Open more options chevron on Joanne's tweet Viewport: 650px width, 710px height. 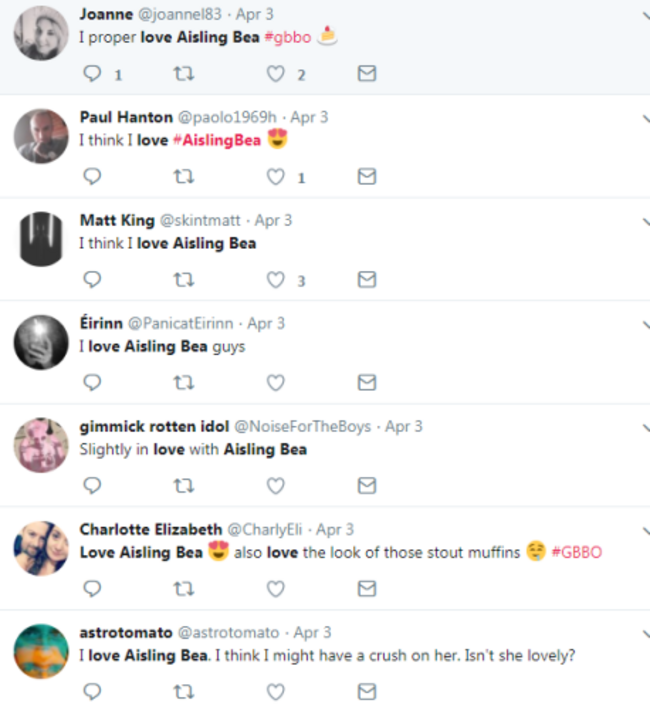pyautogui.click(x=646, y=16)
